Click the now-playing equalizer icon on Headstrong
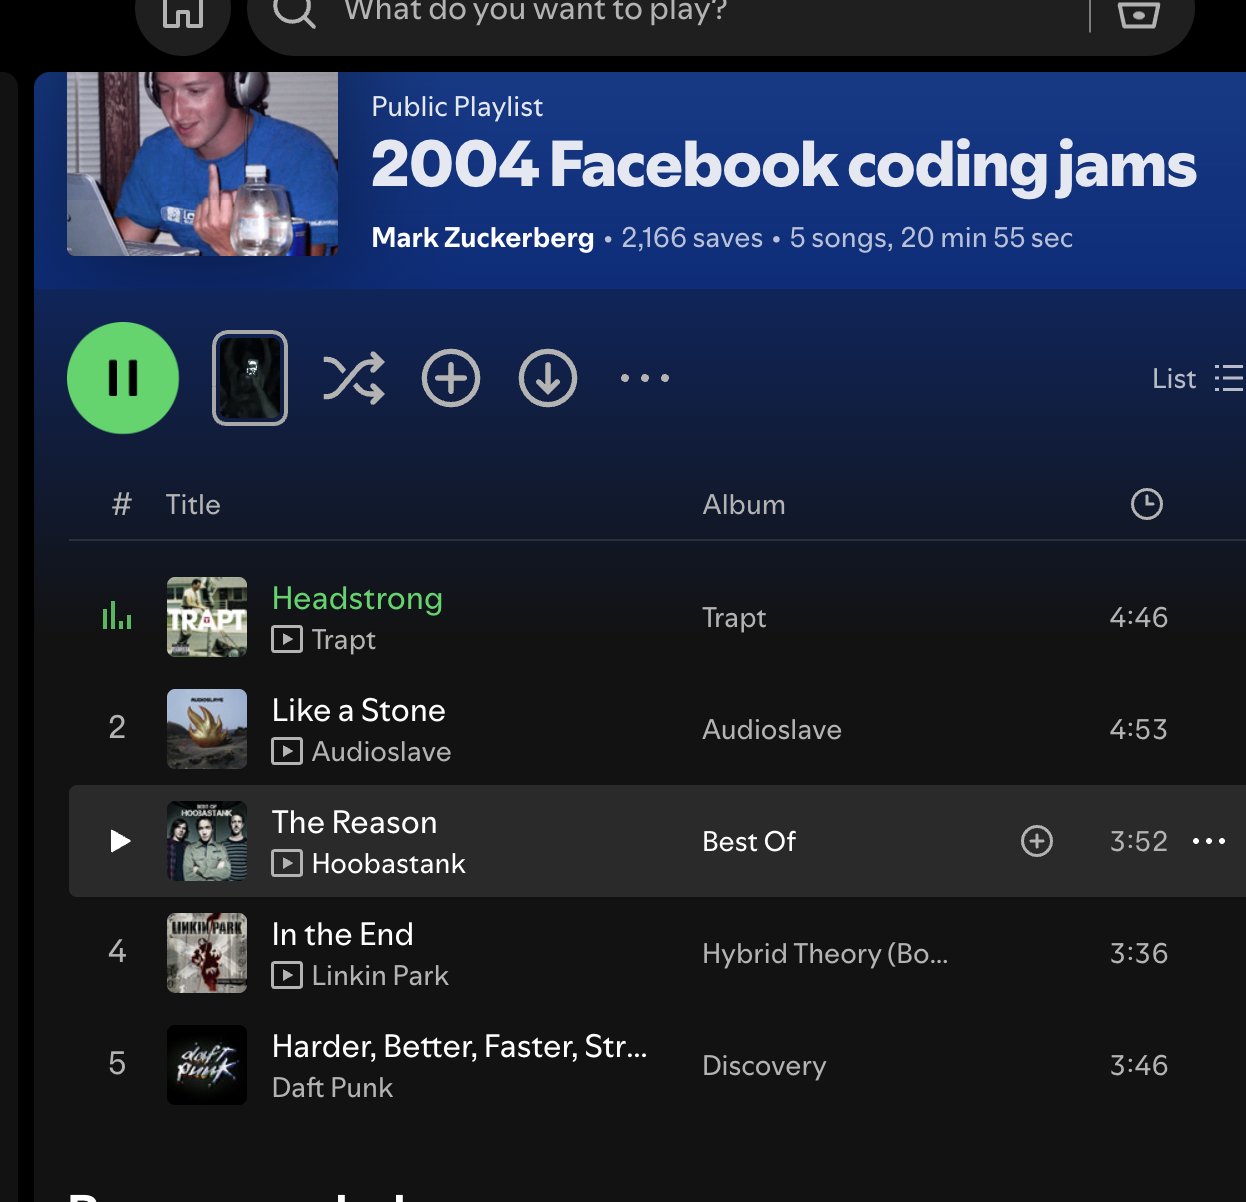Image resolution: width=1246 pixels, height=1202 pixels. 117,615
